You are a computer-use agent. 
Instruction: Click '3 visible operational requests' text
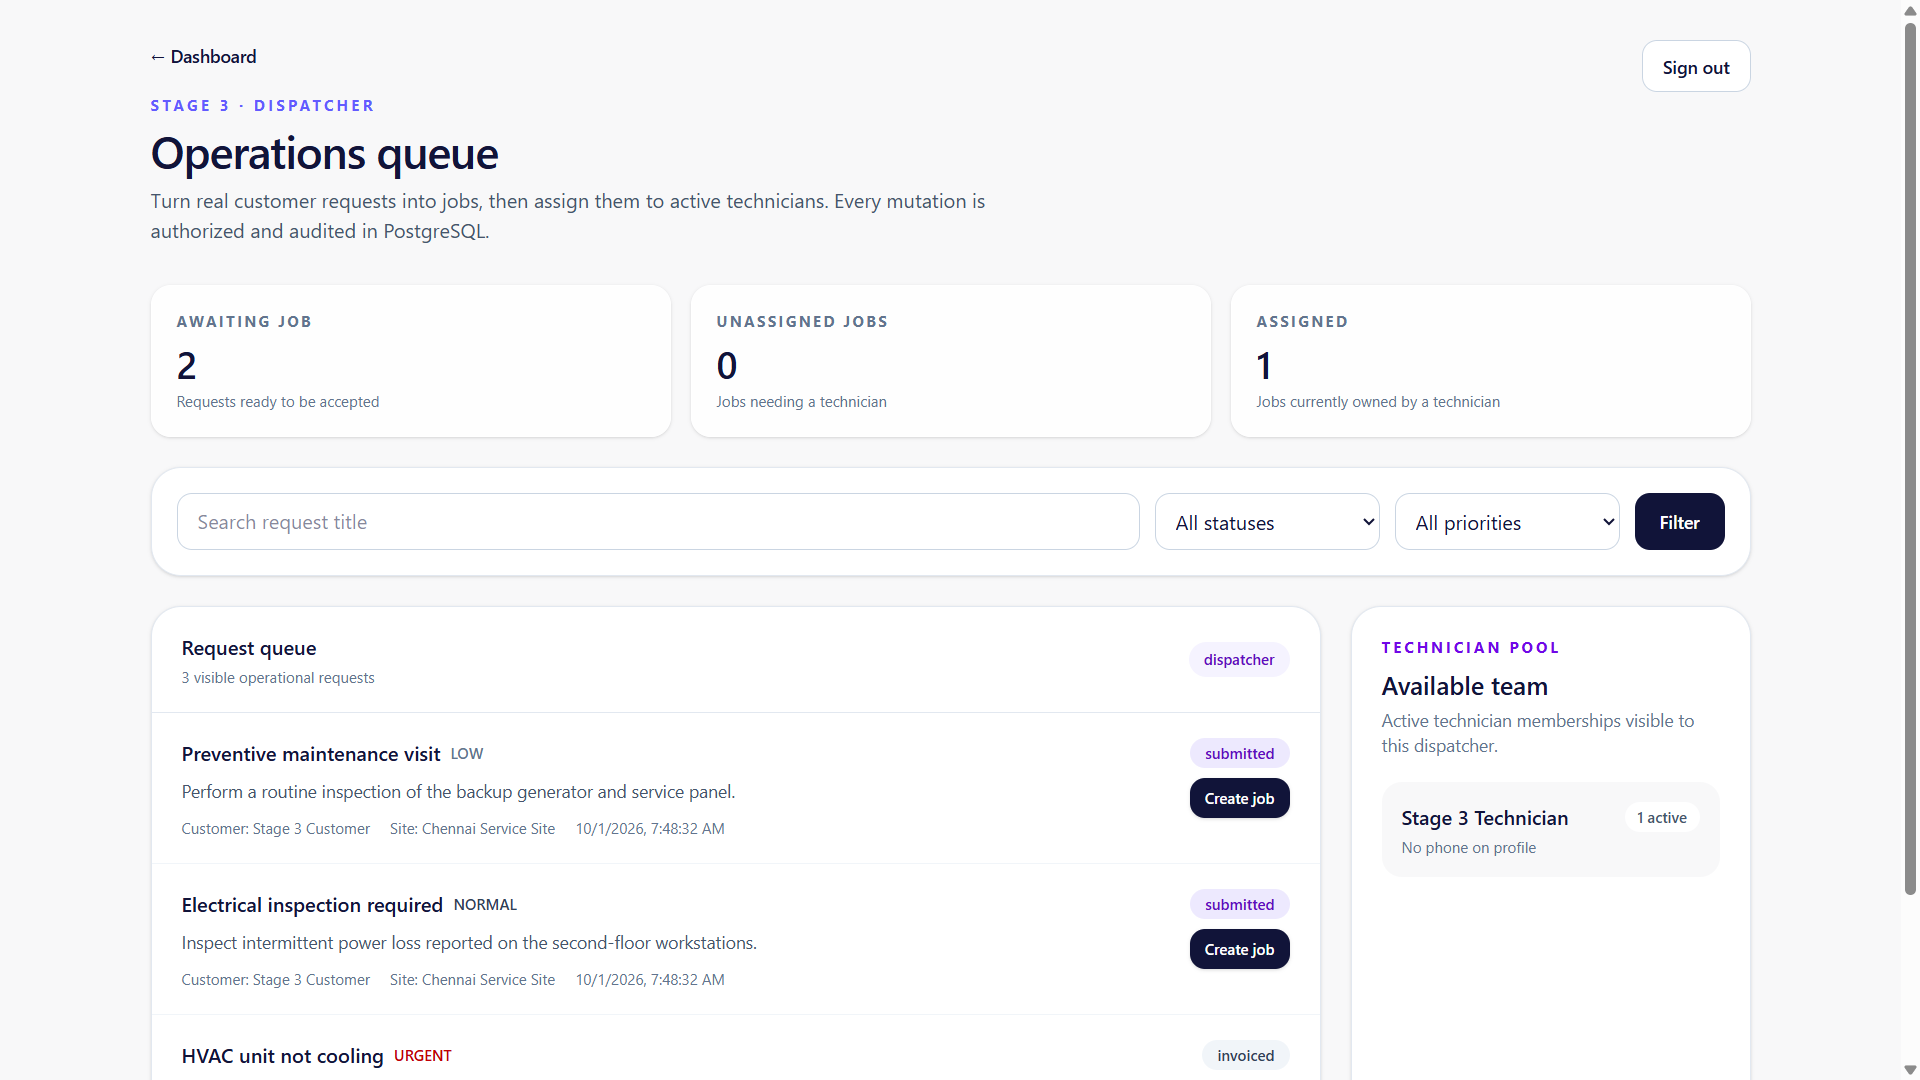278,678
